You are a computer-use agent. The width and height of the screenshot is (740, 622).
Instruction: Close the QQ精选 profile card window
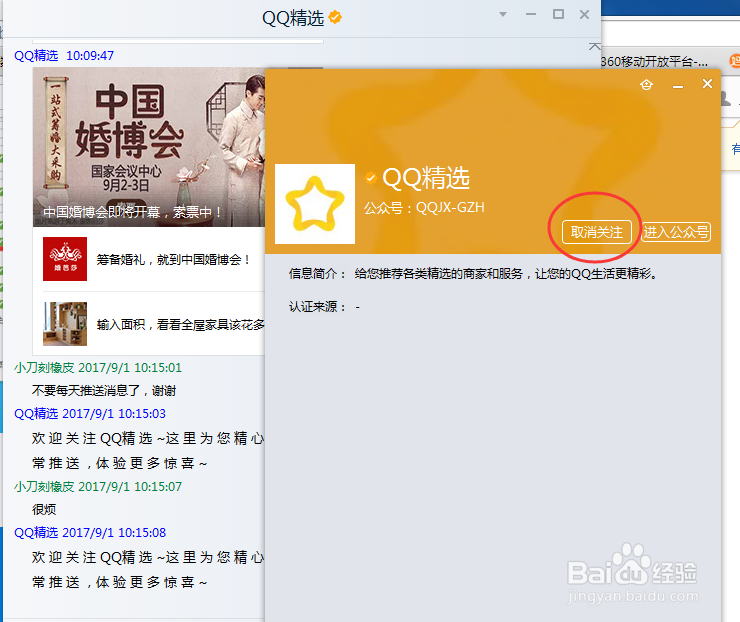click(x=707, y=84)
